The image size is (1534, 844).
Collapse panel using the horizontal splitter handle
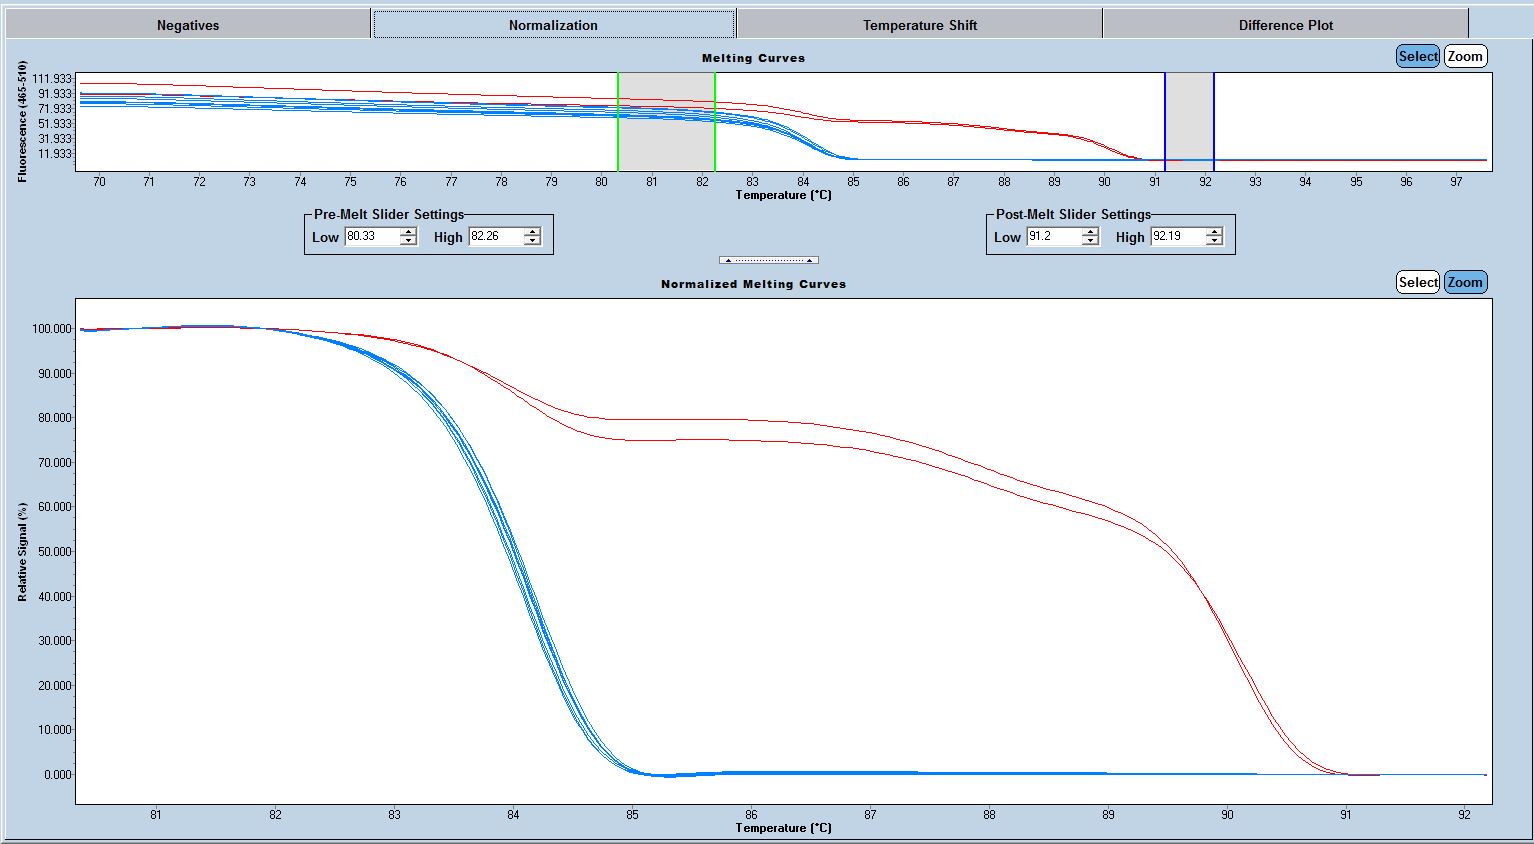coord(768,260)
